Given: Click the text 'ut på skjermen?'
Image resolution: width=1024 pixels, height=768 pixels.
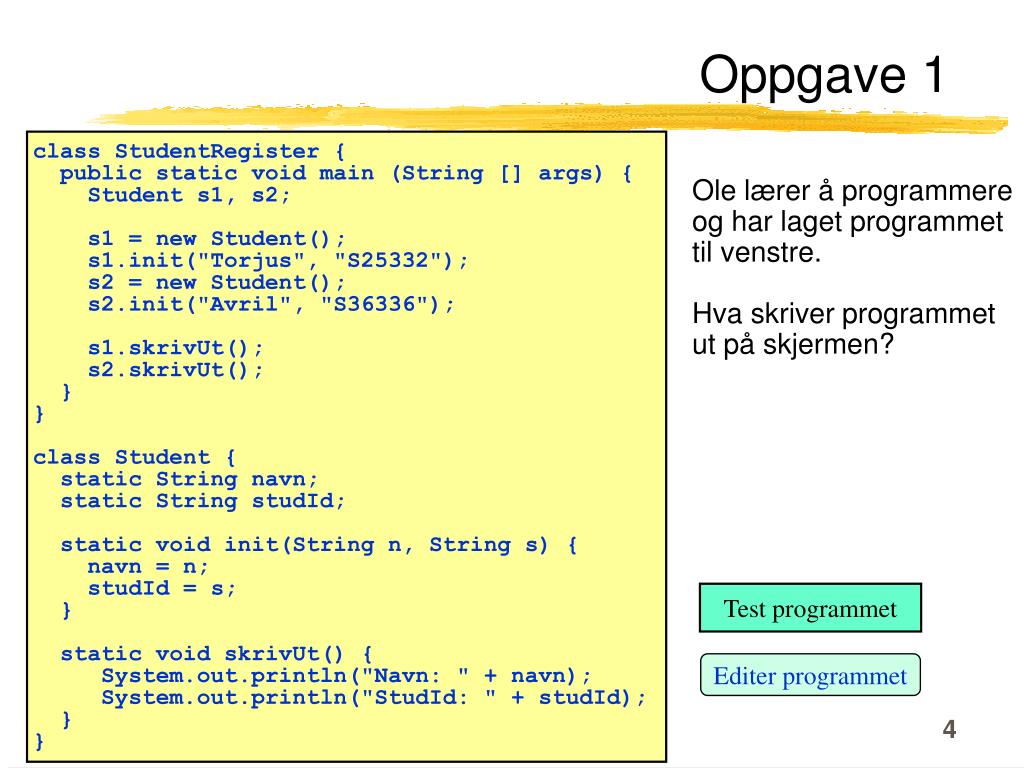Looking at the screenshot, I should click(x=792, y=345).
